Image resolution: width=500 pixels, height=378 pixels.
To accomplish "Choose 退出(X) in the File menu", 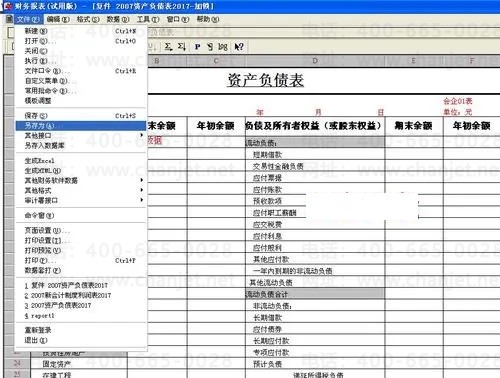I will 81,340.
